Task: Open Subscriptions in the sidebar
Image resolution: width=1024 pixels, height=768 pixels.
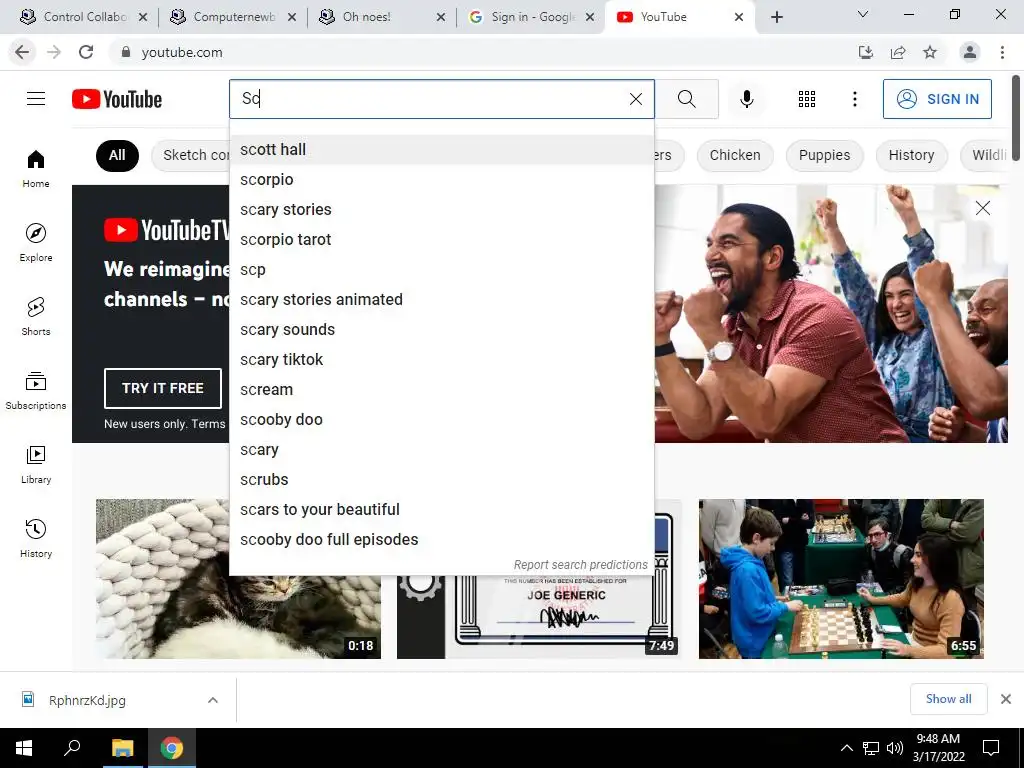Action: [x=36, y=391]
